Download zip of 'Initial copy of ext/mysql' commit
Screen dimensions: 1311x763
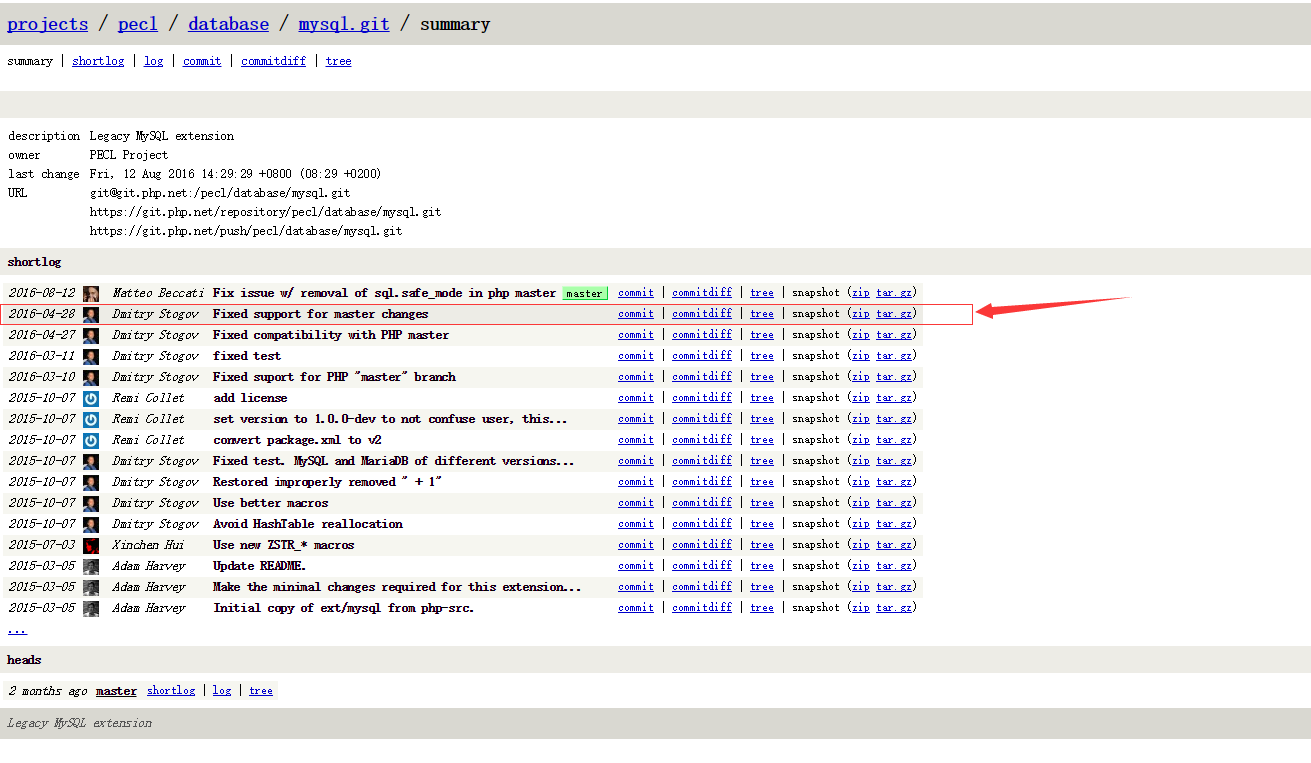[x=861, y=608]
